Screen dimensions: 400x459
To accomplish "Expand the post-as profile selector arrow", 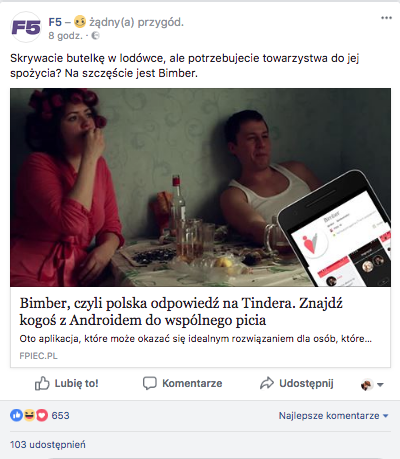I will click(380, 385).
